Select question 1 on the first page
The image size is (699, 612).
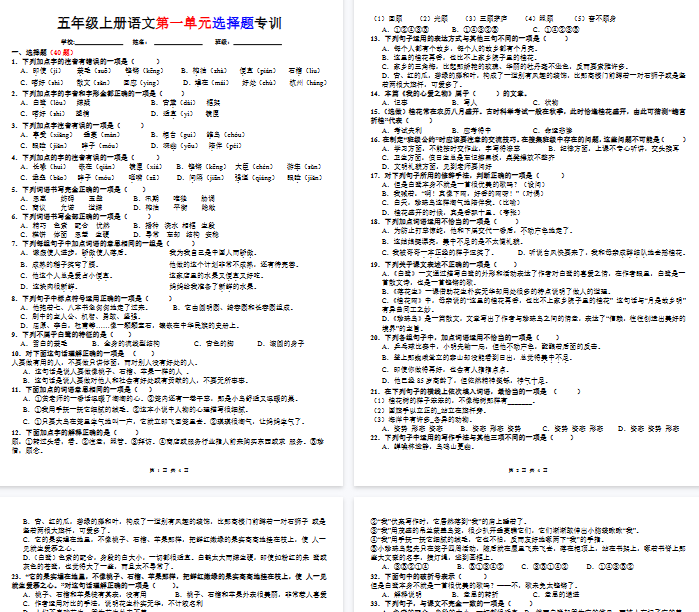pyautogui.click(x=80, y=60)
